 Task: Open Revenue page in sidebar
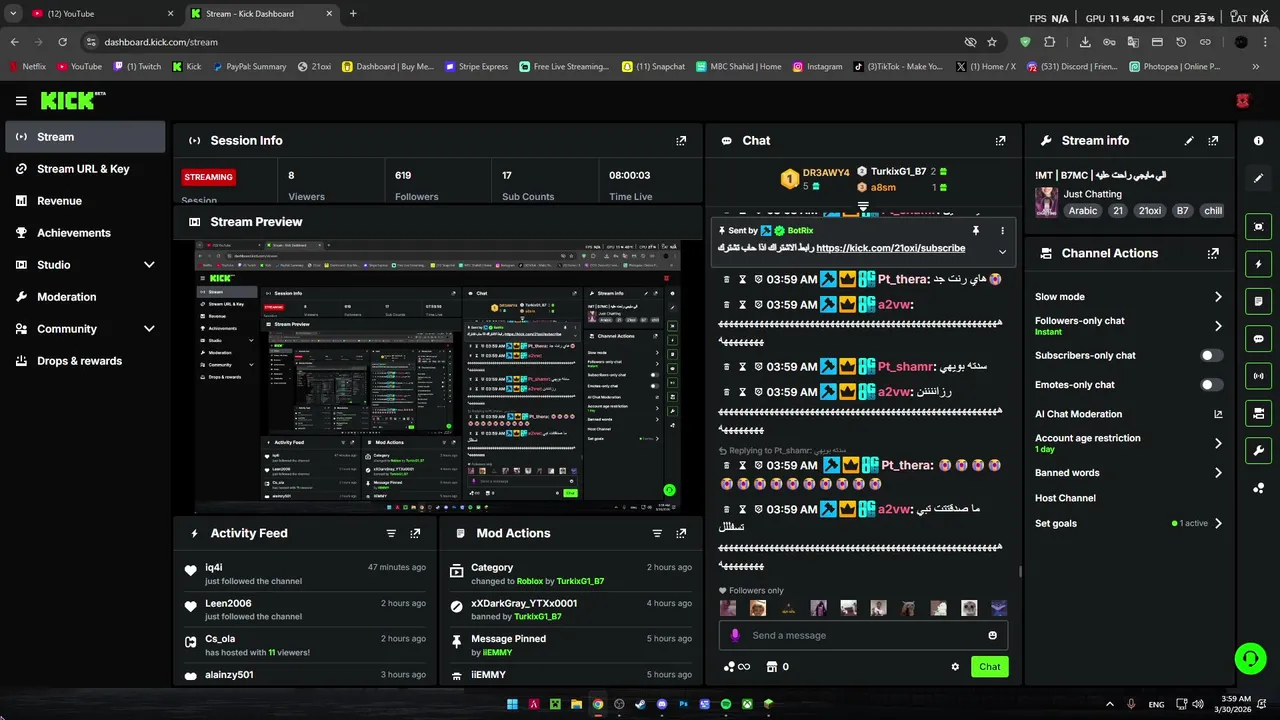[85, 201]
